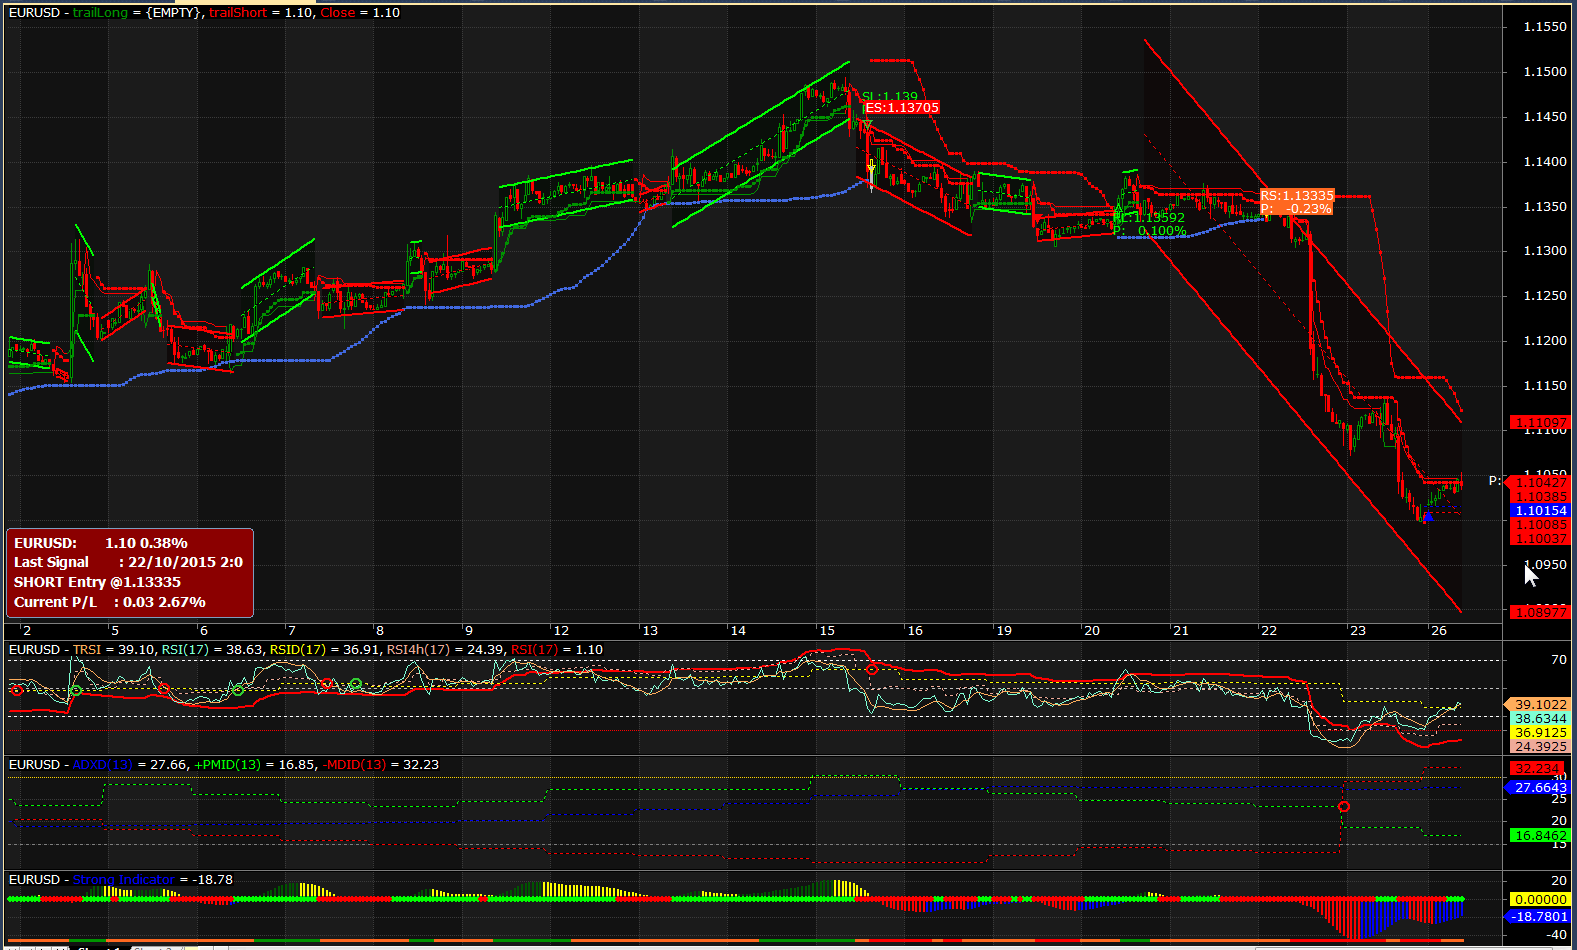The width and height of the screenshot is (1577, 950).
Task: Click the 24.3925 value tag
Action: [1540, 747]
